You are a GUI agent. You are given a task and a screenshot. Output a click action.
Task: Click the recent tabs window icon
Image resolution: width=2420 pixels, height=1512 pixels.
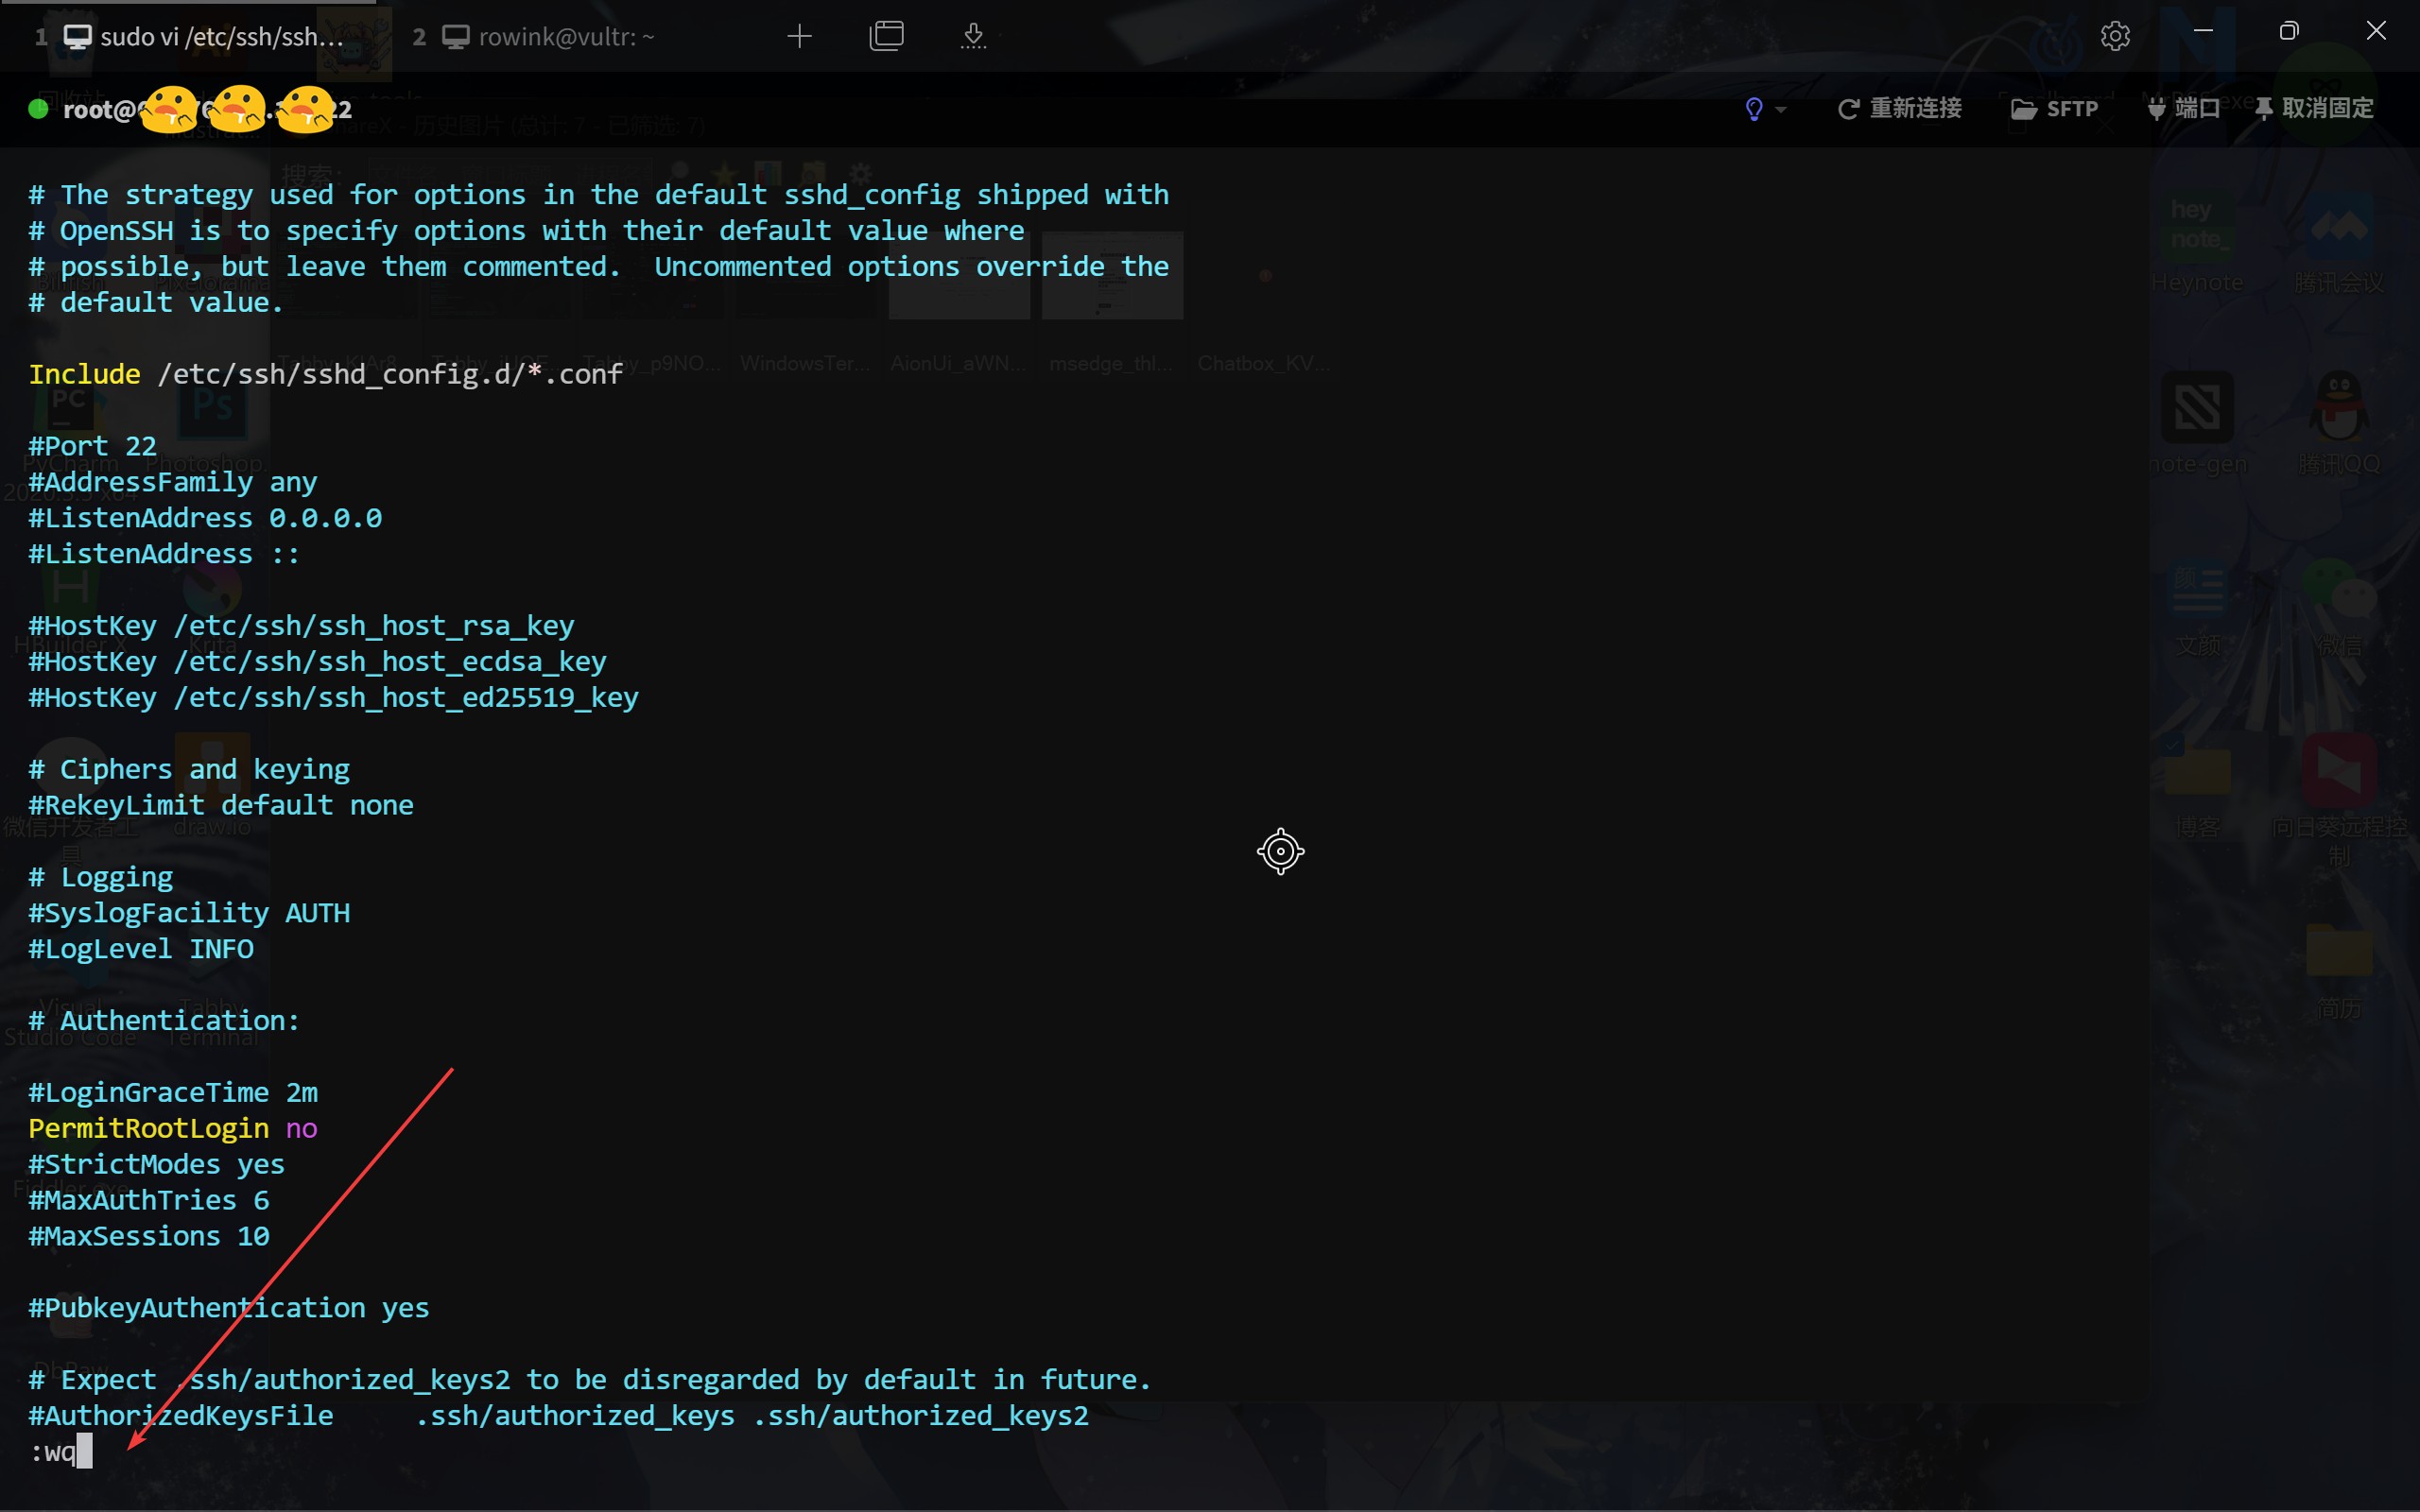[886, 37]
